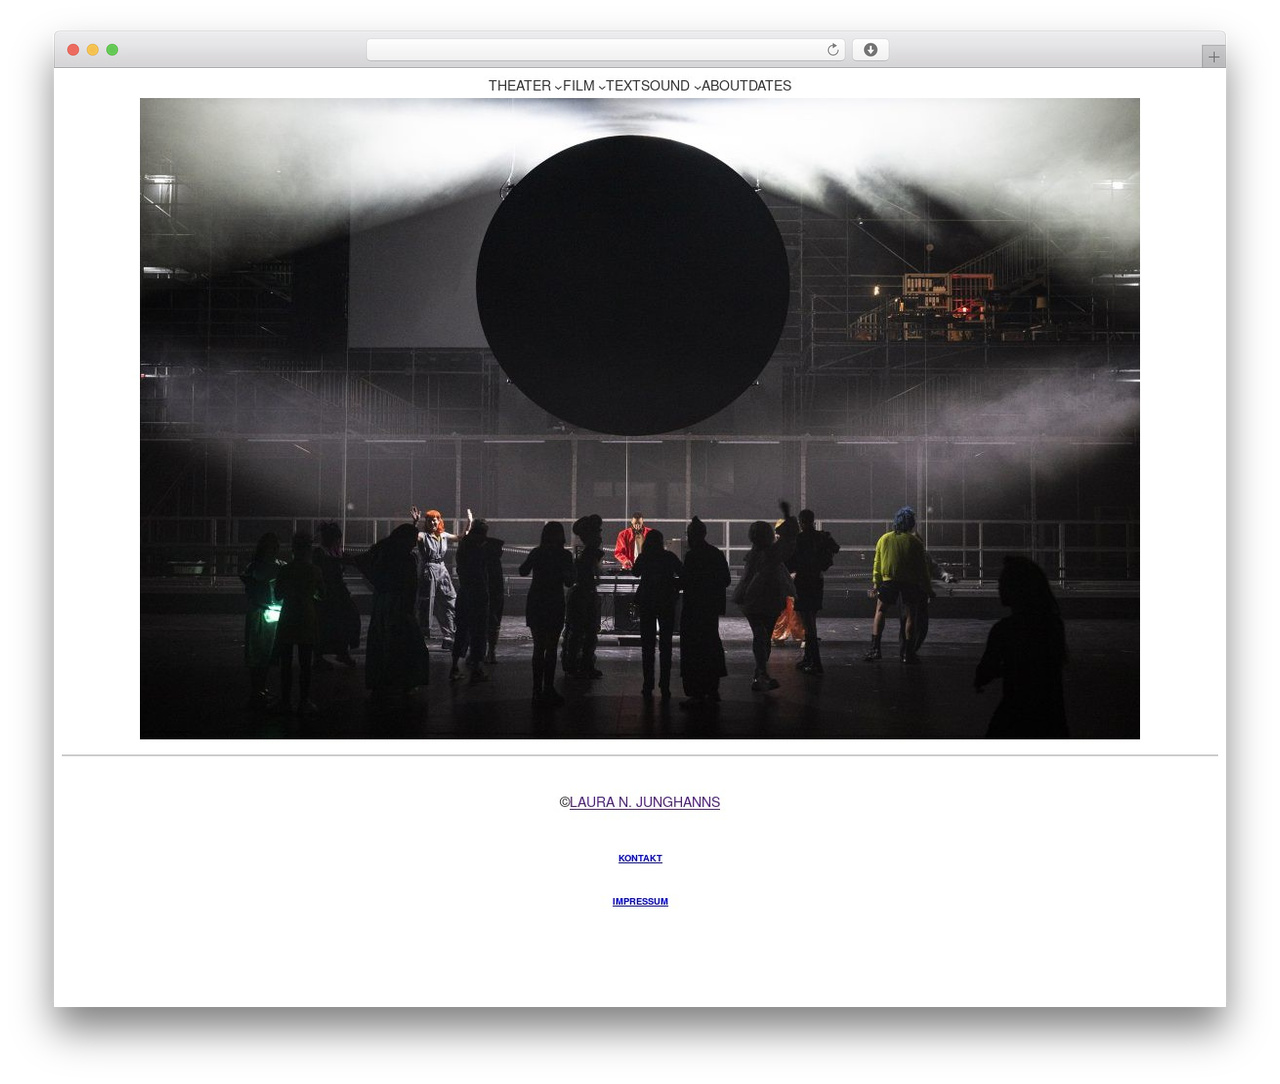Open the KONTAKT link
The image size is (1280, 1084).
click(640, 858)
